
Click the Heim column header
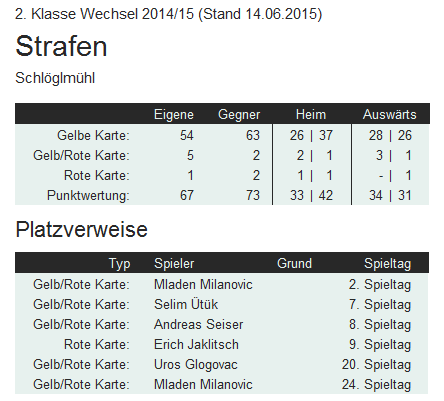tap(311, 114)
